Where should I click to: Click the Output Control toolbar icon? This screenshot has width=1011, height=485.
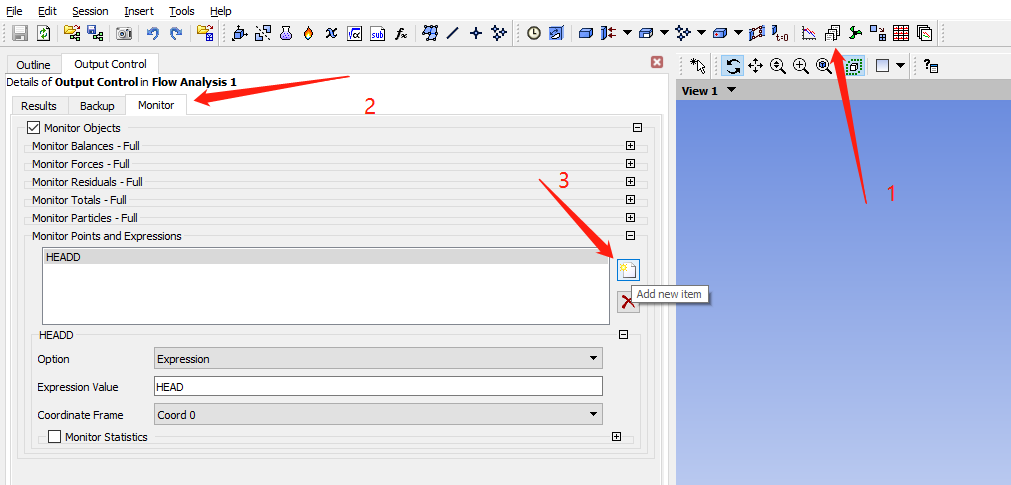point(832,33)
